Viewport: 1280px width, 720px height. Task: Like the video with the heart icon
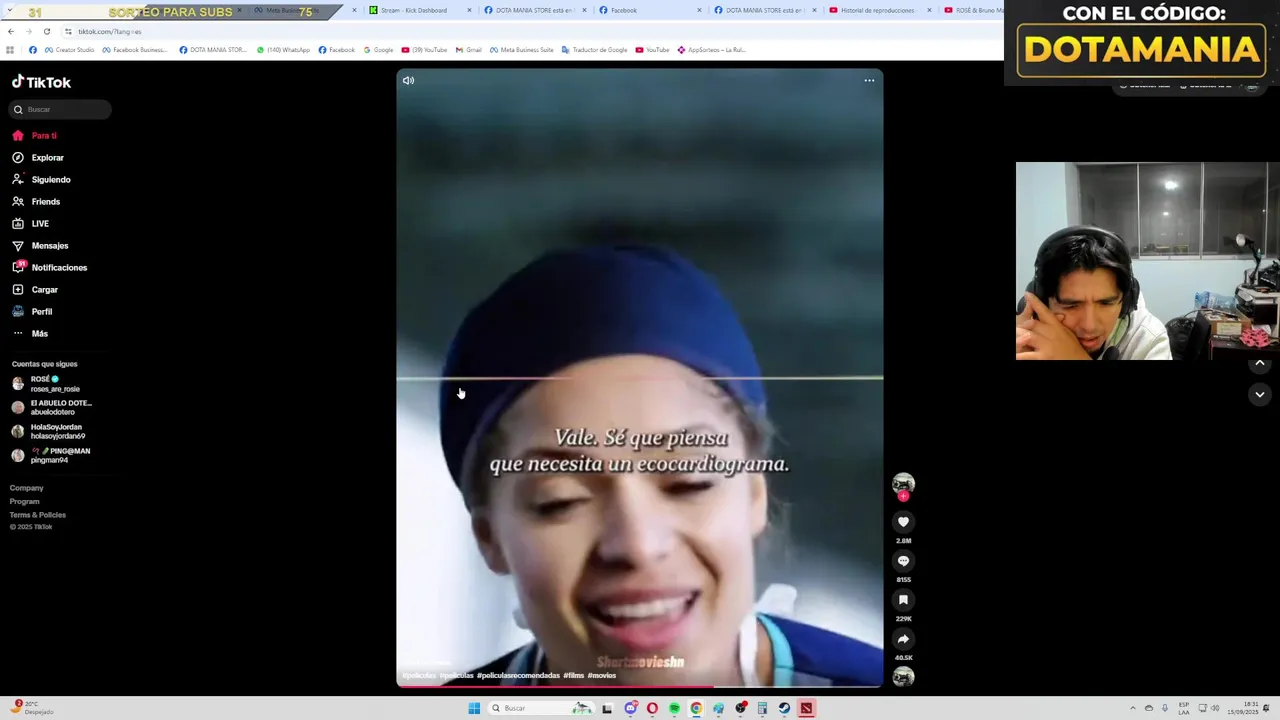point(903,522)
